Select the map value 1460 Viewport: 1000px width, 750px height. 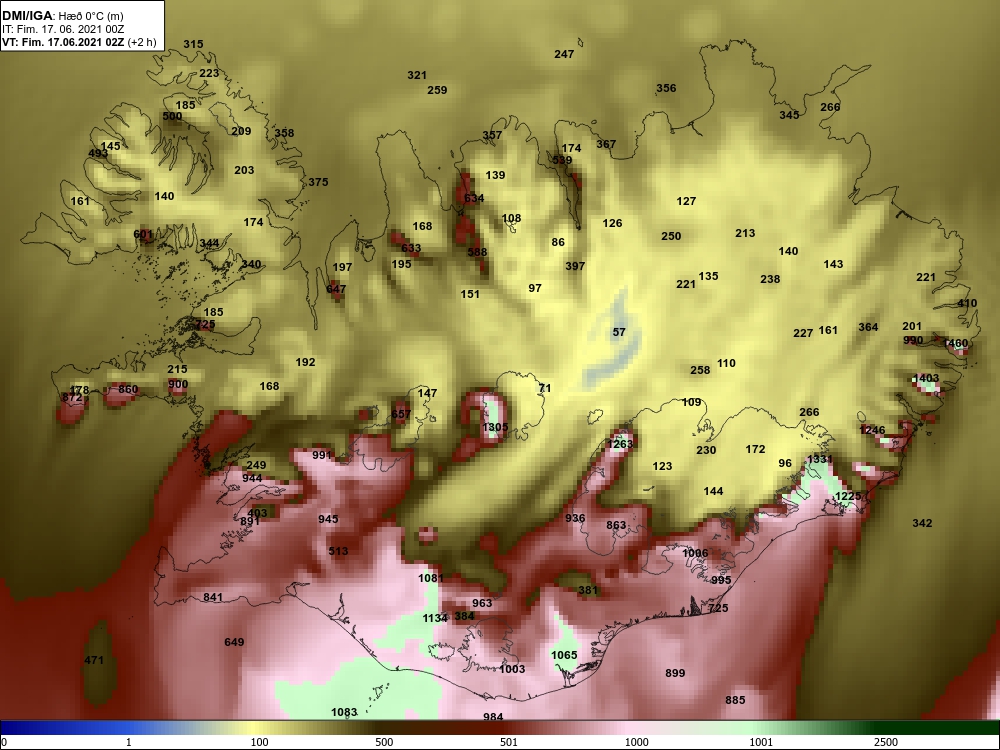point(955,344)
